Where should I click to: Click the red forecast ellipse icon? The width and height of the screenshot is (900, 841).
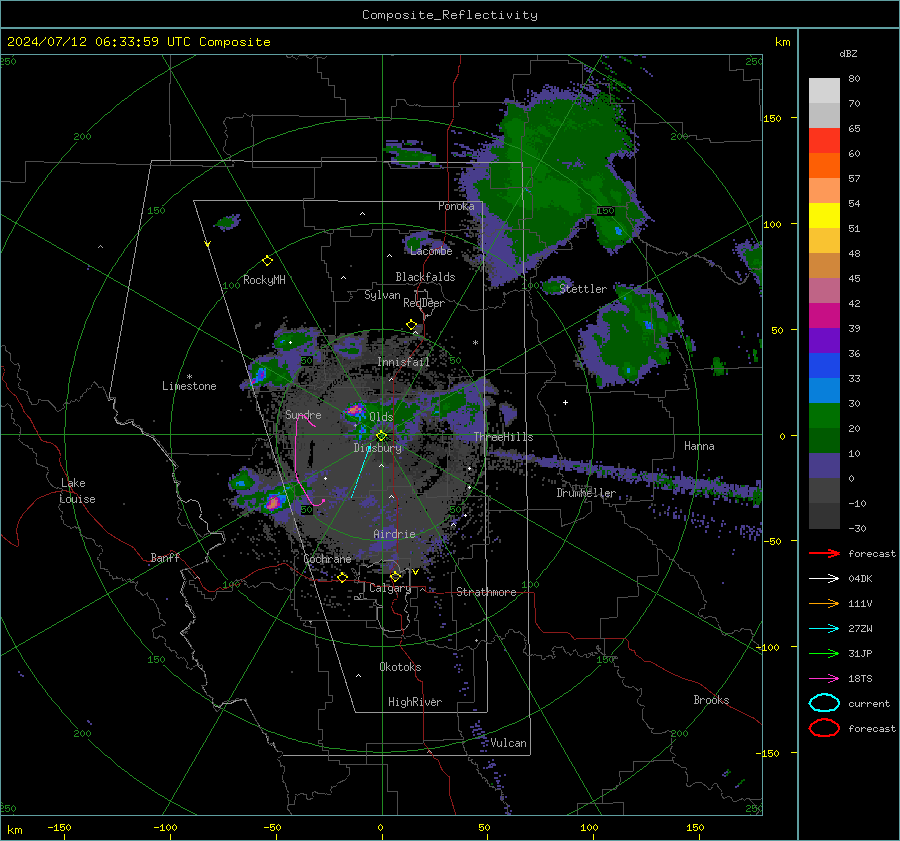(824, 728)
